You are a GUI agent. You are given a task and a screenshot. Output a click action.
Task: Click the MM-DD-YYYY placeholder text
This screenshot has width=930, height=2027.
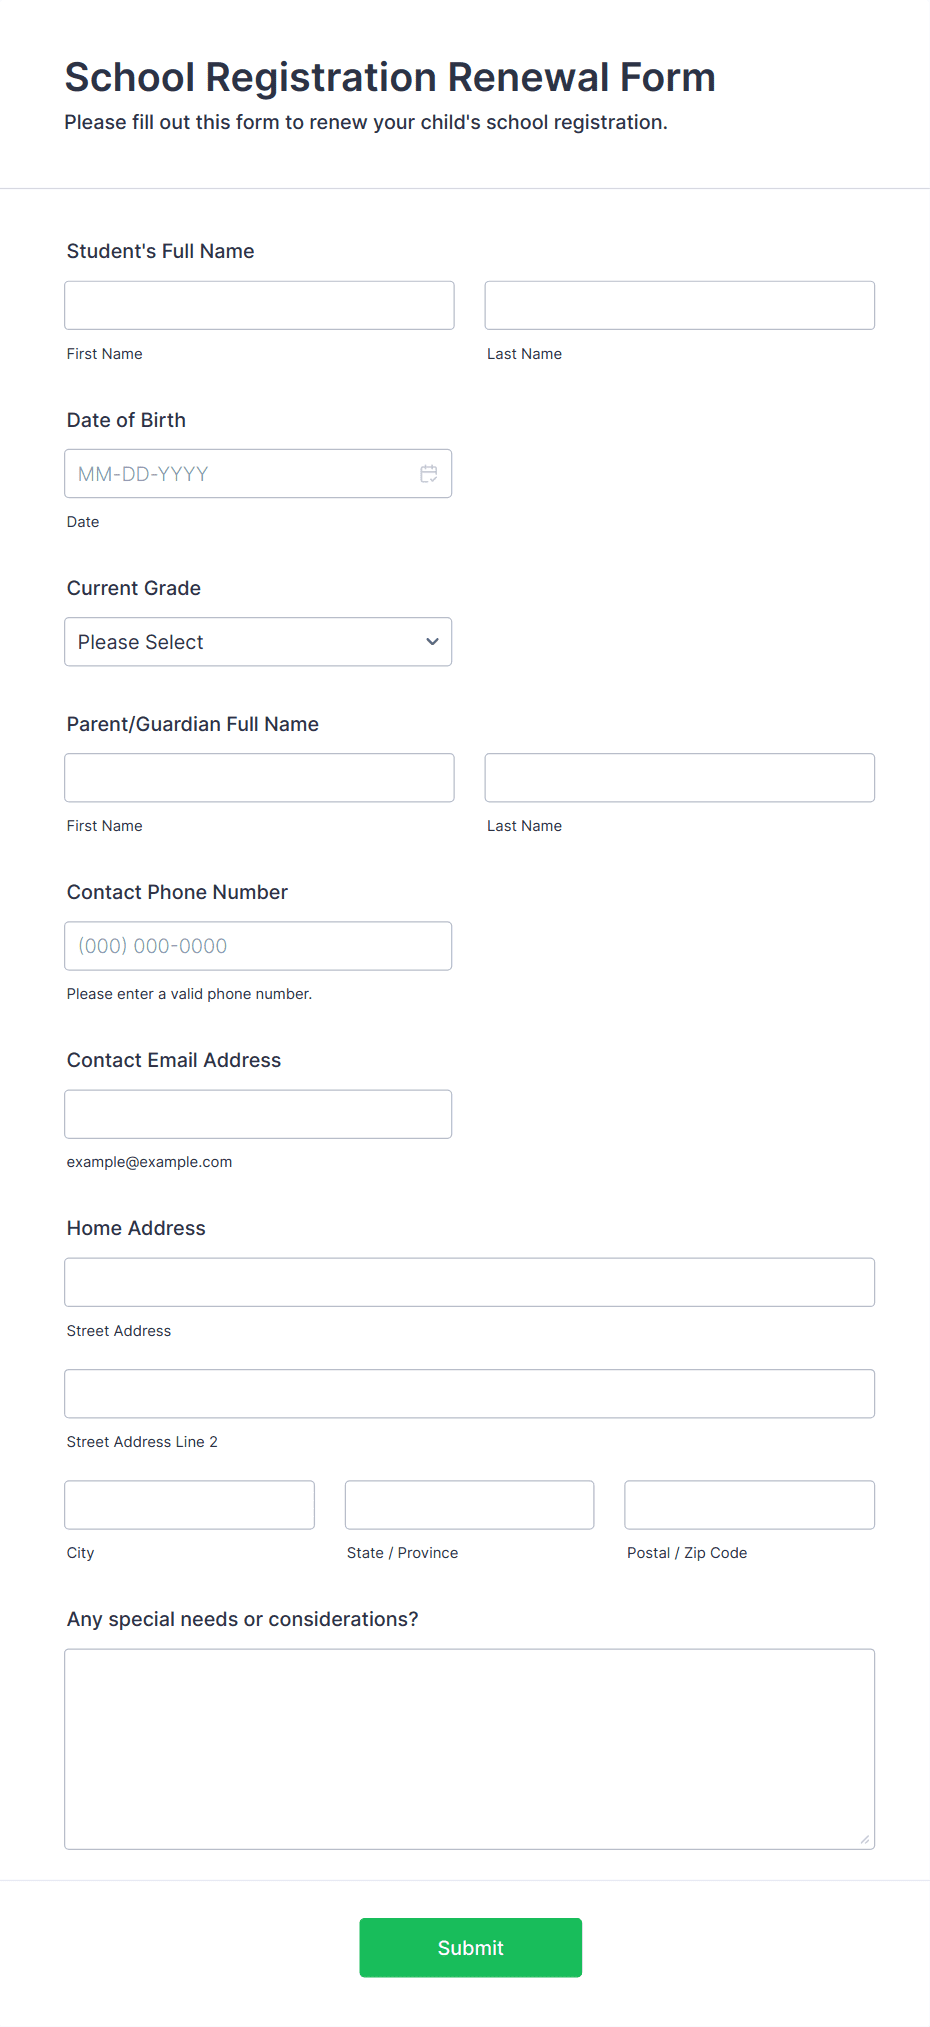(143, 473)
